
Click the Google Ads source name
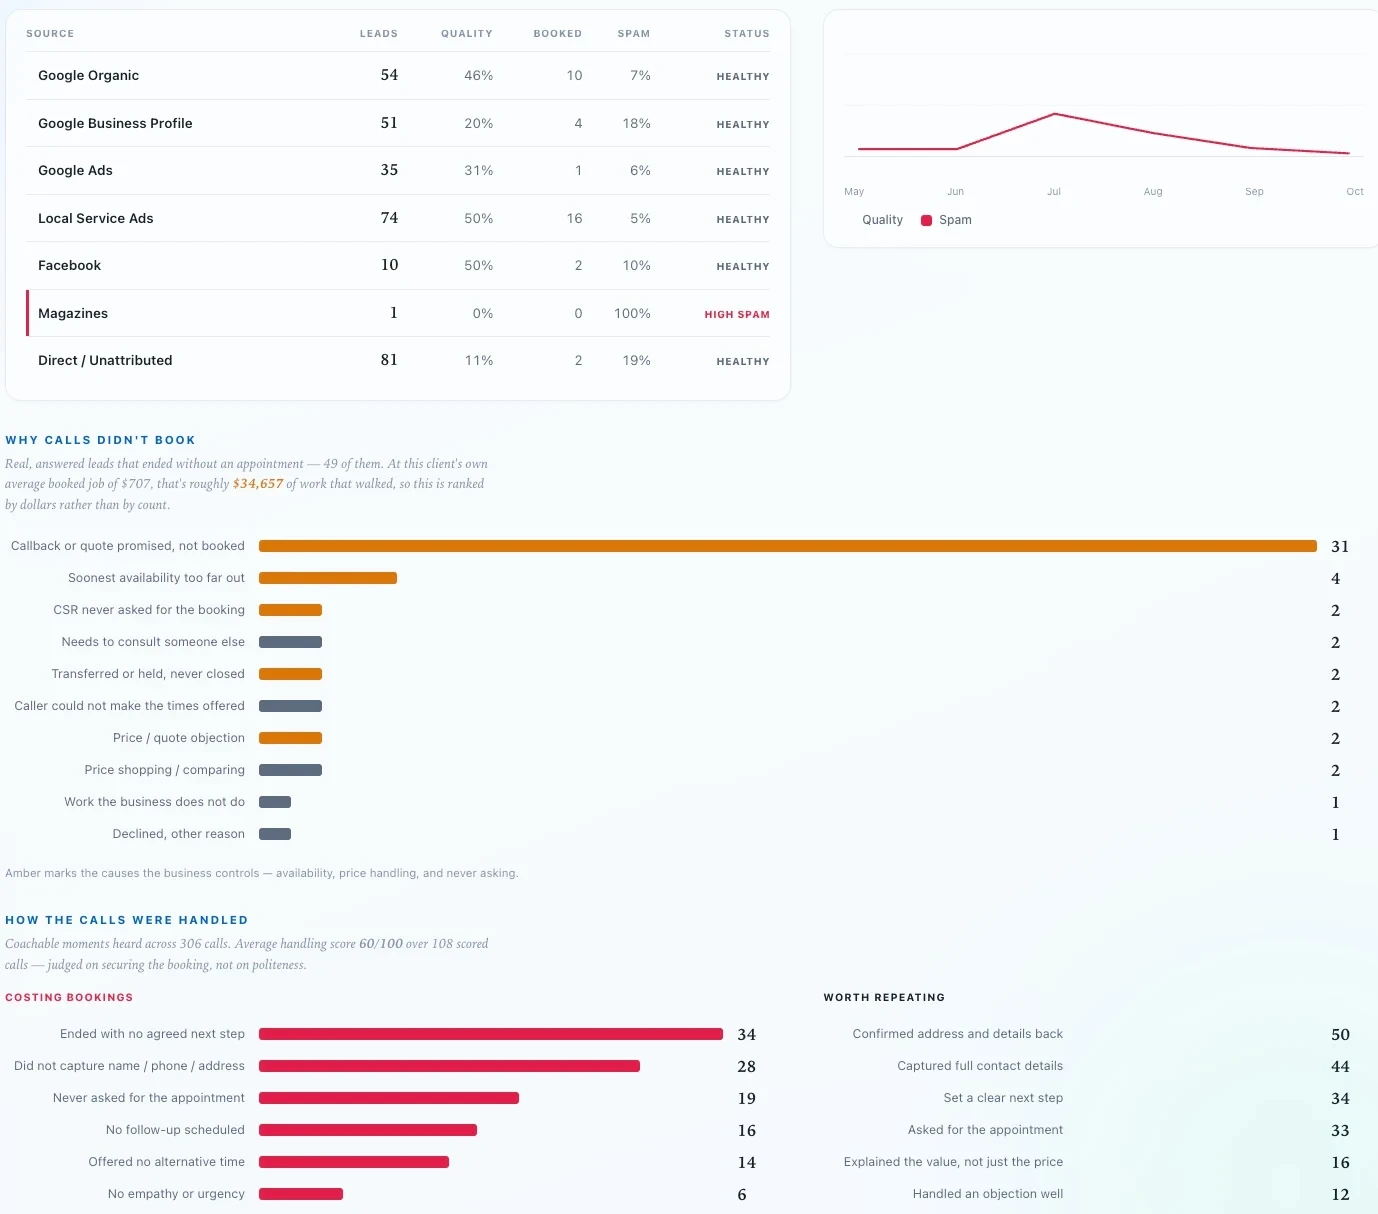(x=75, y=171)
